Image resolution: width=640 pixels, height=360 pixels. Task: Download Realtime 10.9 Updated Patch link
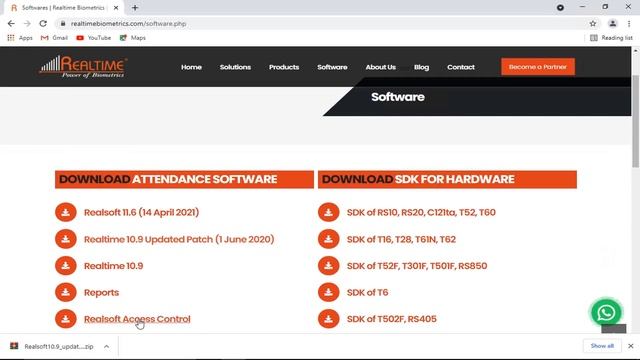[x=179, y=239]
